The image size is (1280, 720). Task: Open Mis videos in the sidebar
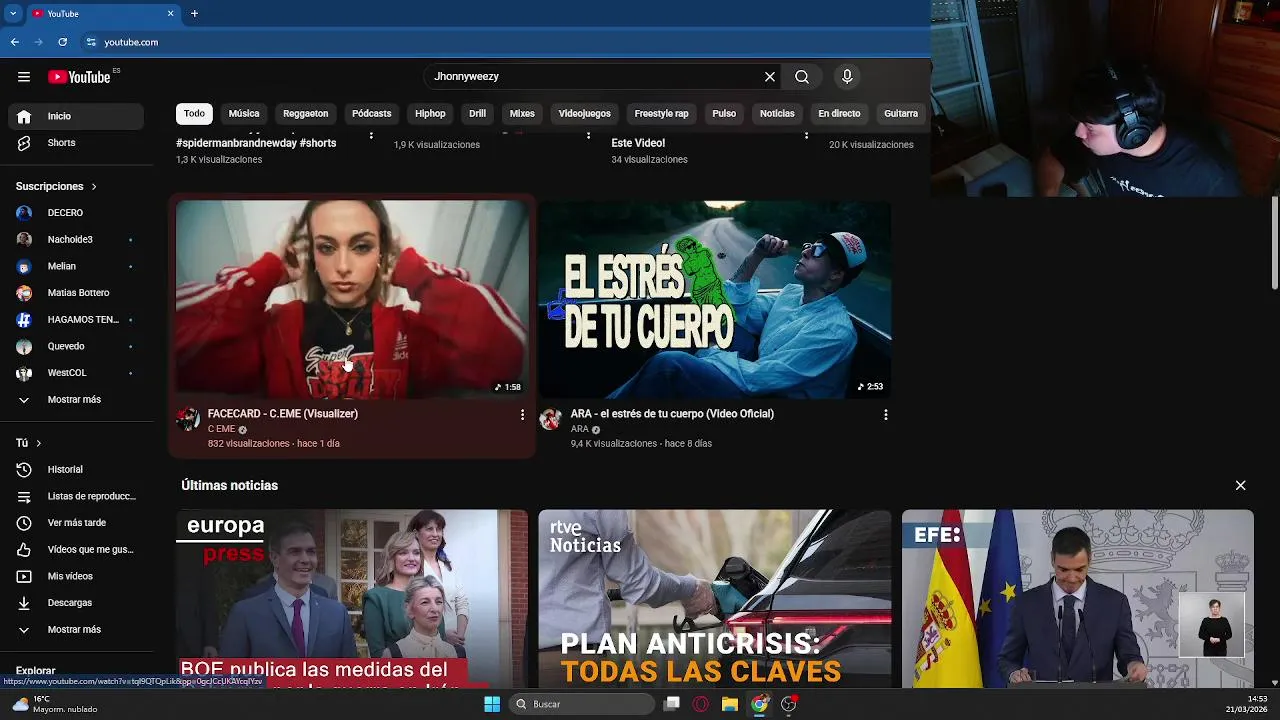pyautogui.click(x=76, y=576)
